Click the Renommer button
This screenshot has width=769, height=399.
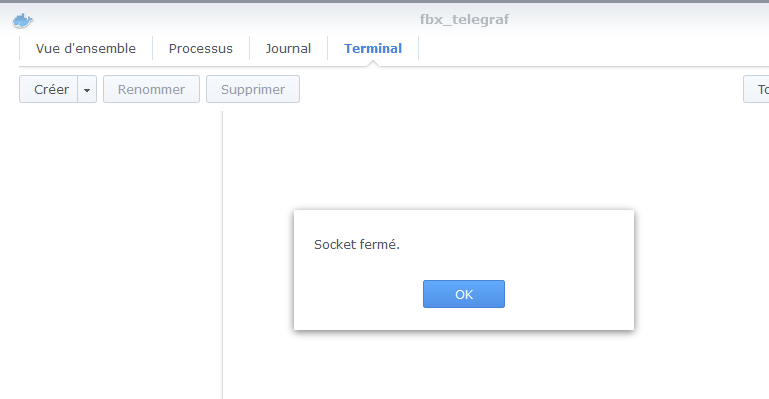[x=151, y=89]
